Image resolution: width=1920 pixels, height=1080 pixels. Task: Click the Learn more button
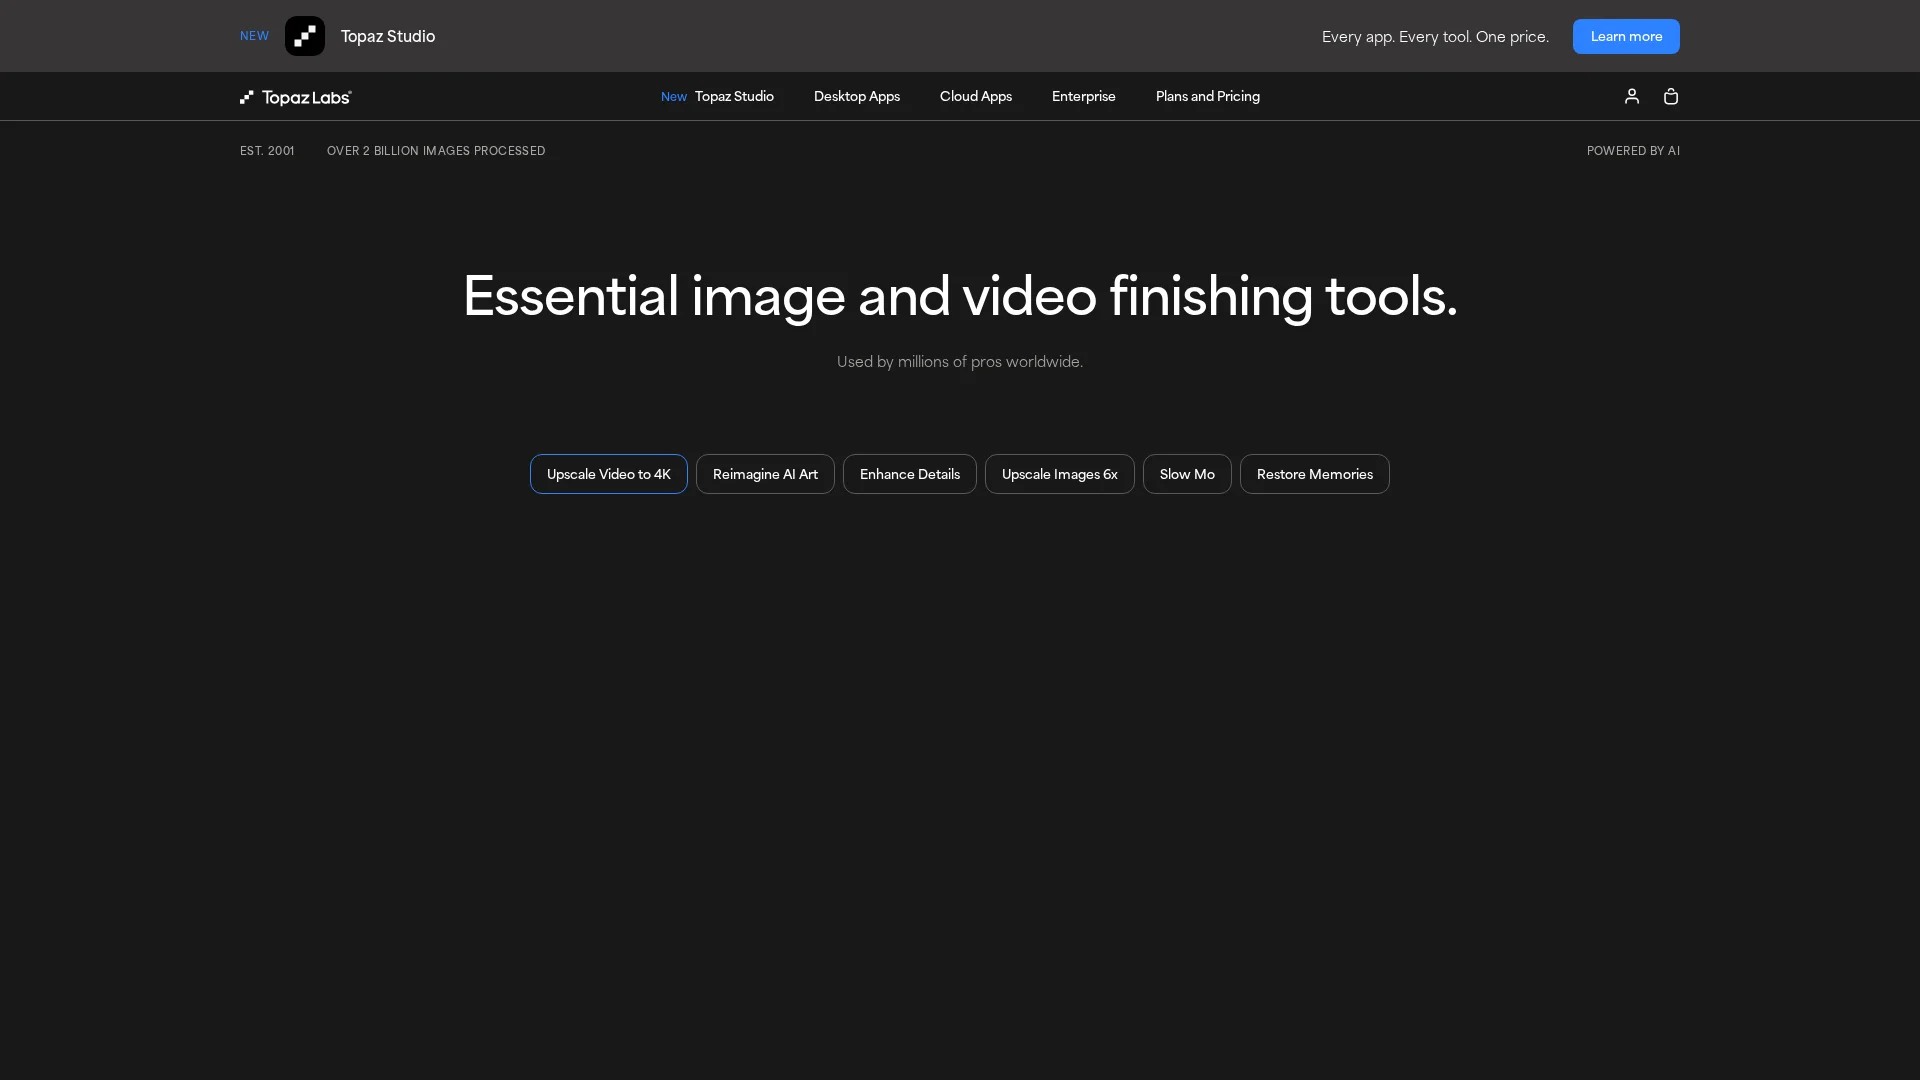coord(1625,36)
